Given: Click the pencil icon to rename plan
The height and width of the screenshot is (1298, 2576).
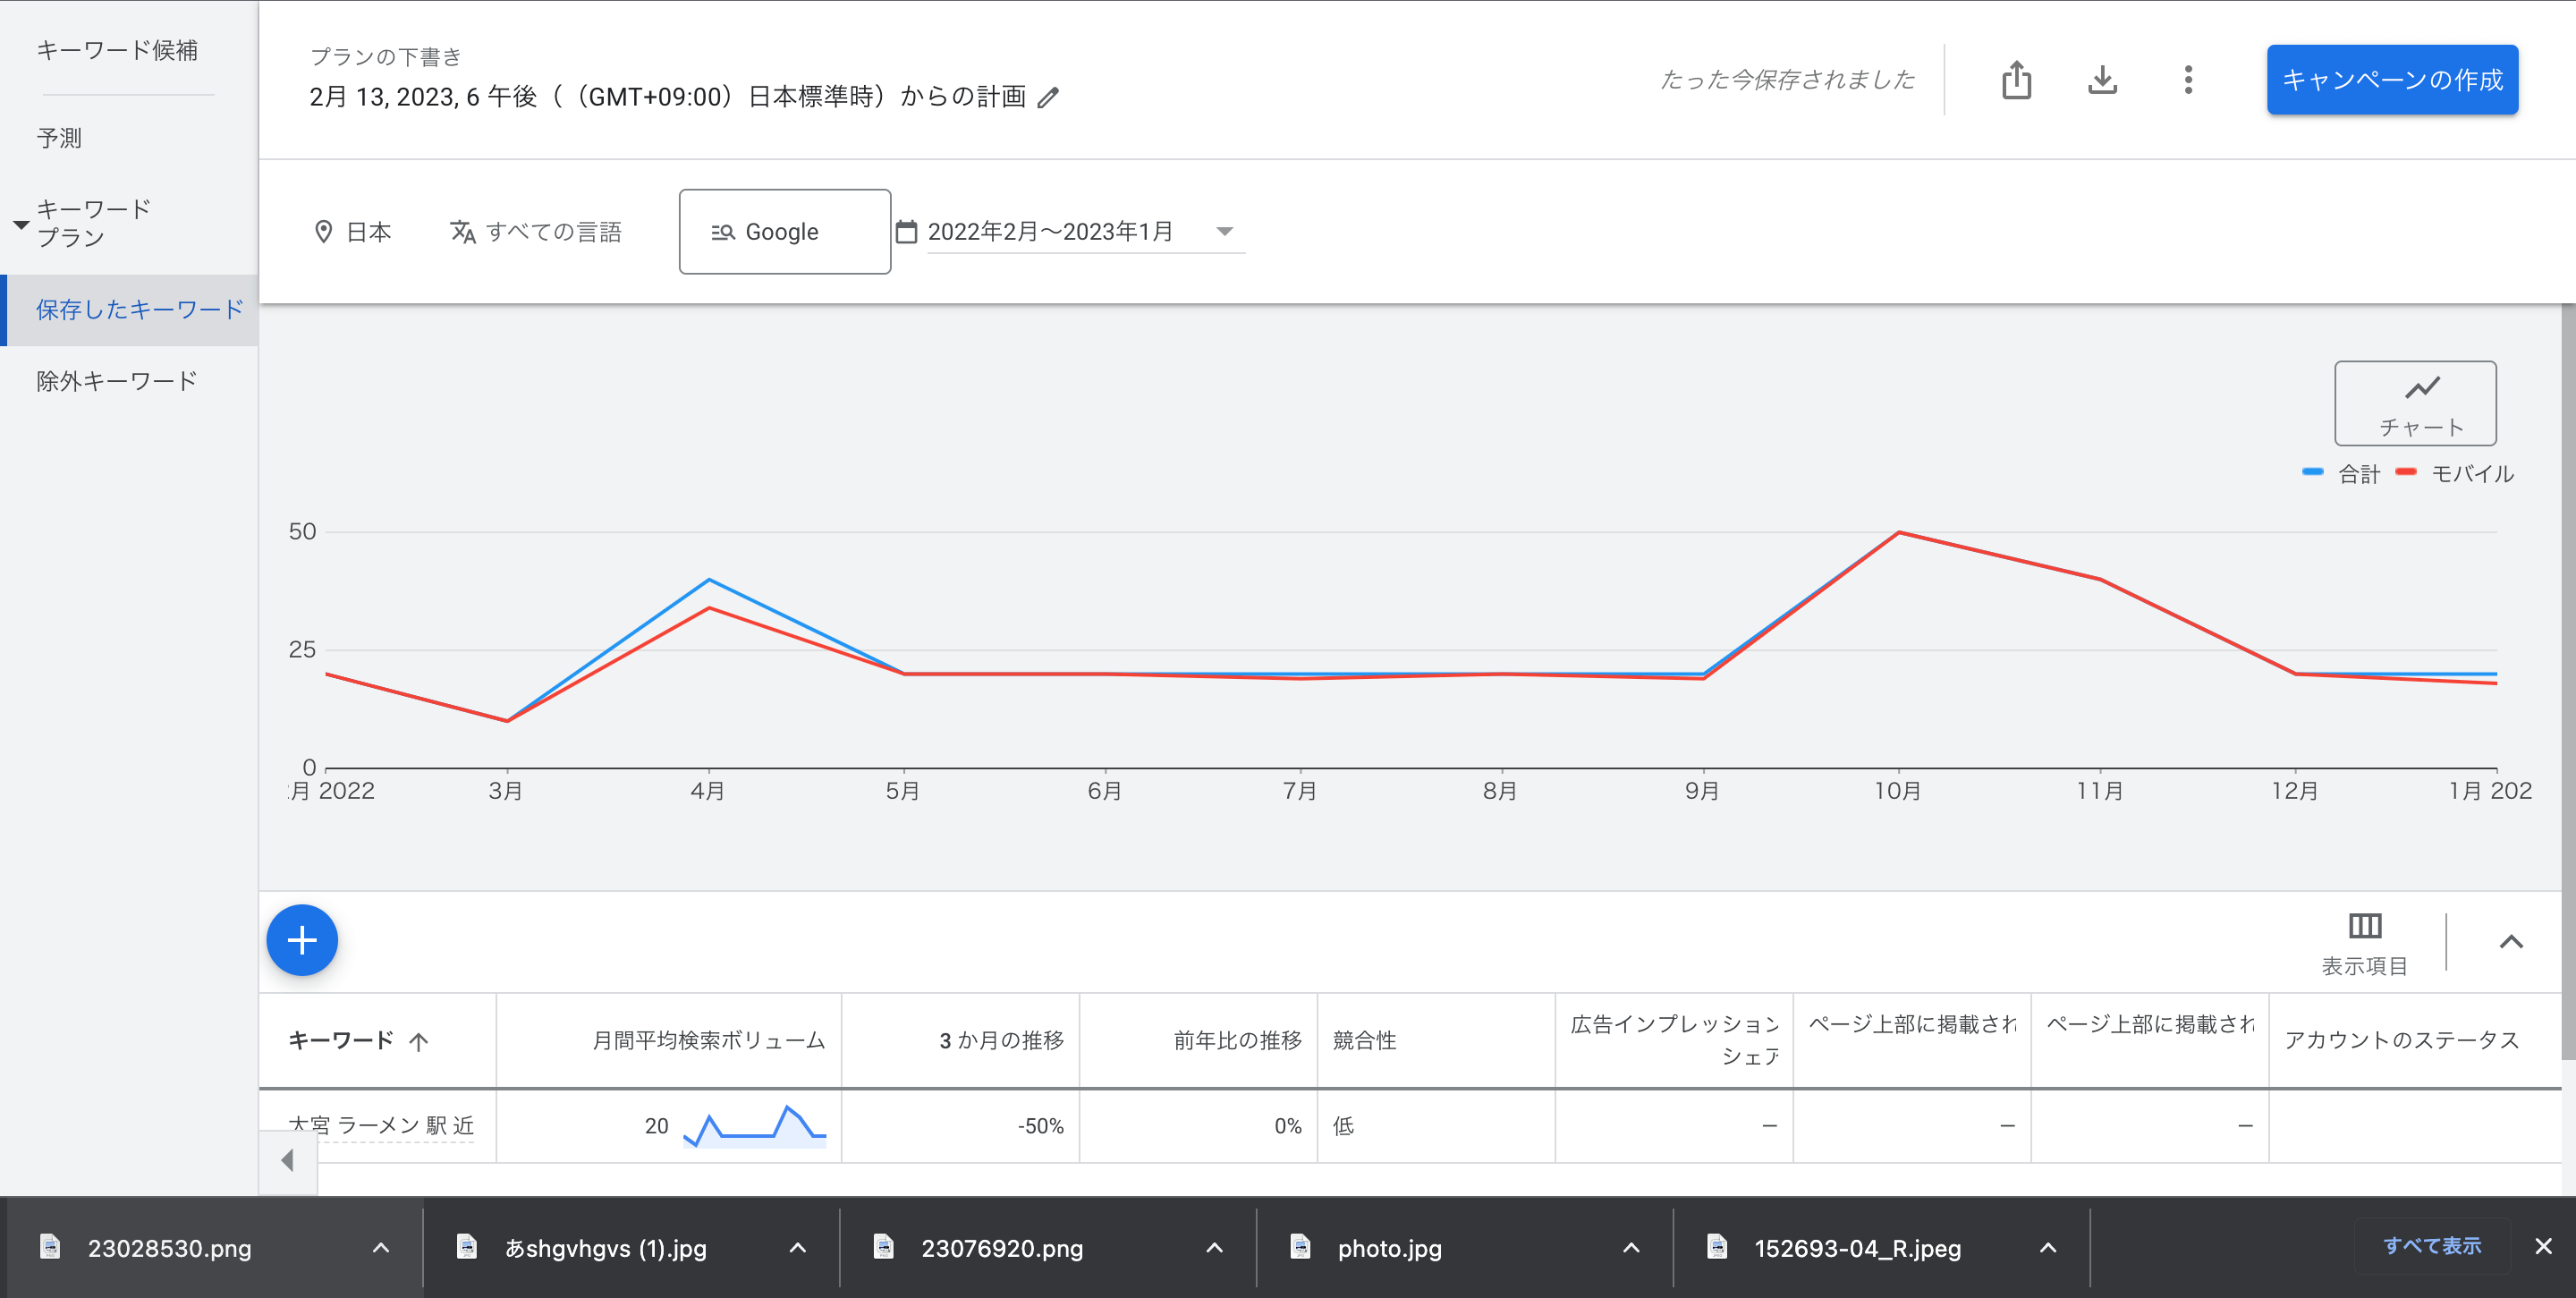Looking at the screenshot, I should click(x=1048, y=98).
